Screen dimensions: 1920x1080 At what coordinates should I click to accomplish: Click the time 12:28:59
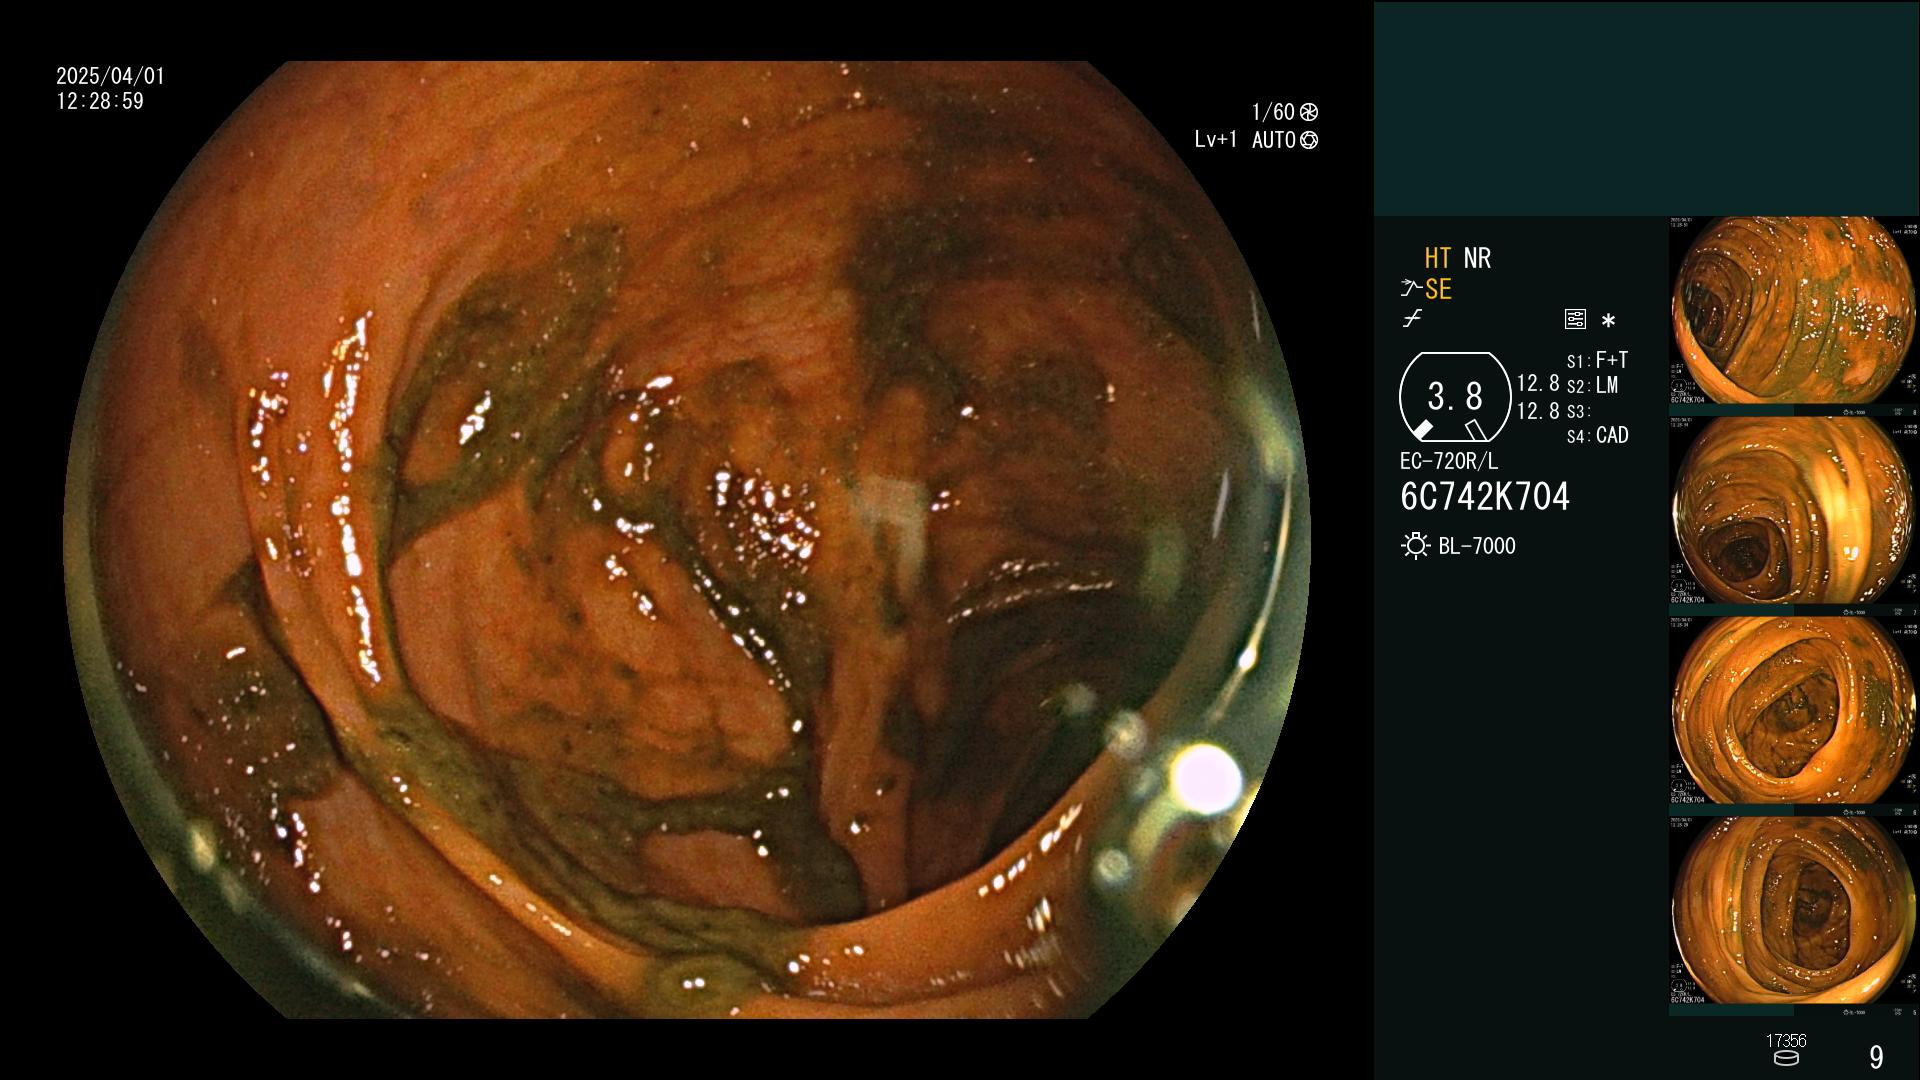(100, 101)
